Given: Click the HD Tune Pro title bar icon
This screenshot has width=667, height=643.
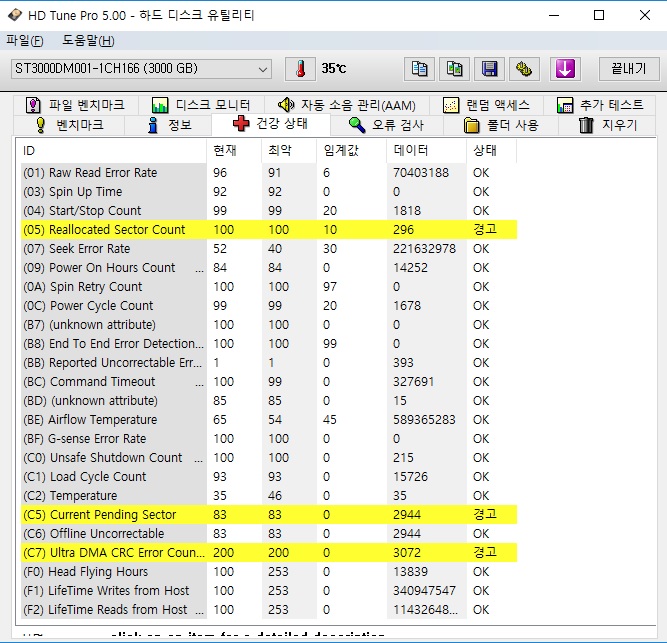Looking at the screenshot, I should [x=15, y=15].
